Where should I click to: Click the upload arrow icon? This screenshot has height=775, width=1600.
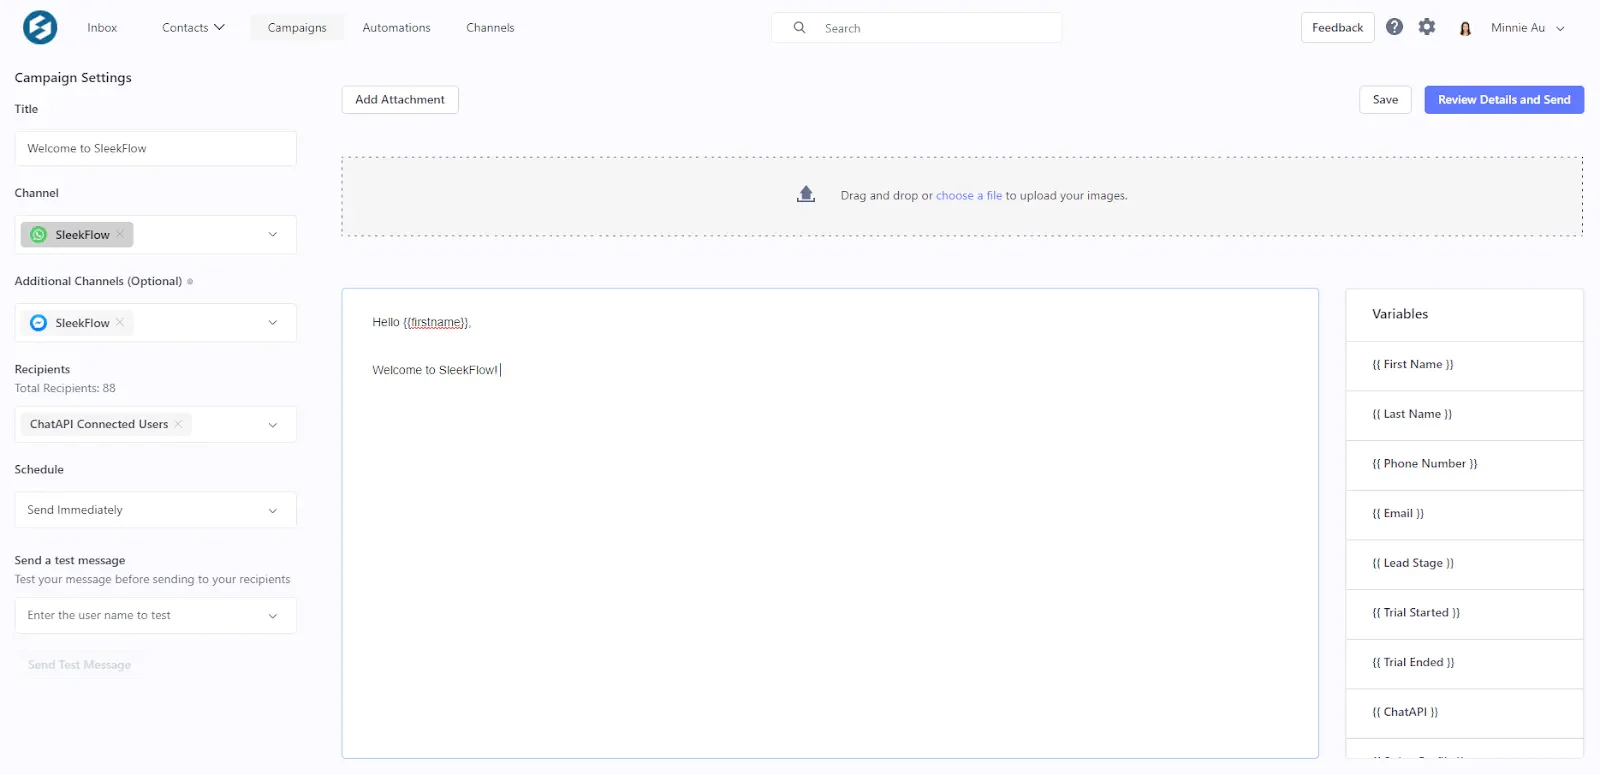click(x=806, y=194)
